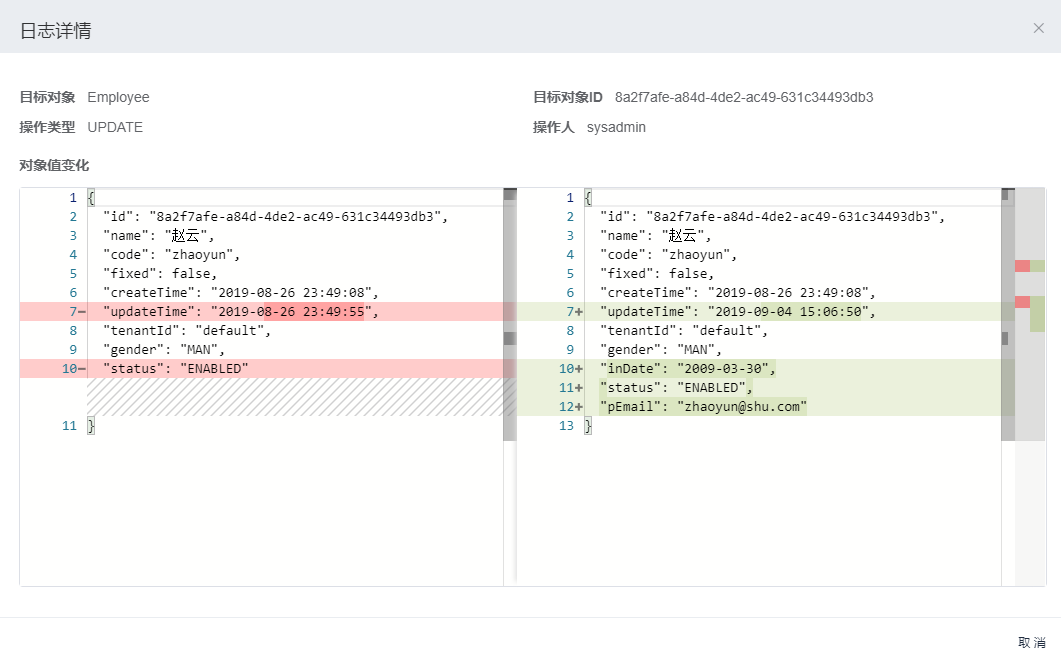1061x660 pixels.
Task: Click the 取消 button
Action: click(1031, 642)
